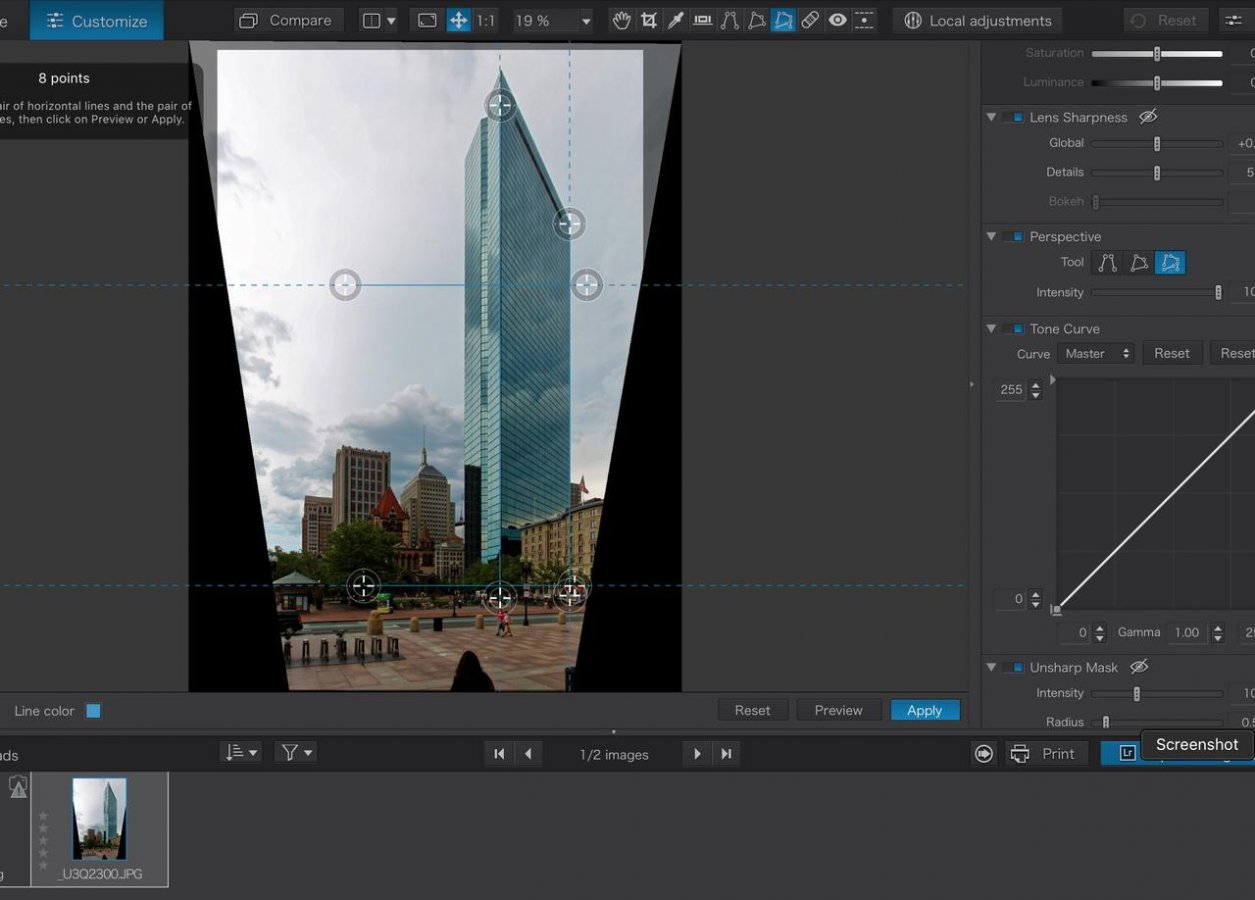Switch to the Customize tab
The image size is (1255, 900).
click(x=97, y=20)
